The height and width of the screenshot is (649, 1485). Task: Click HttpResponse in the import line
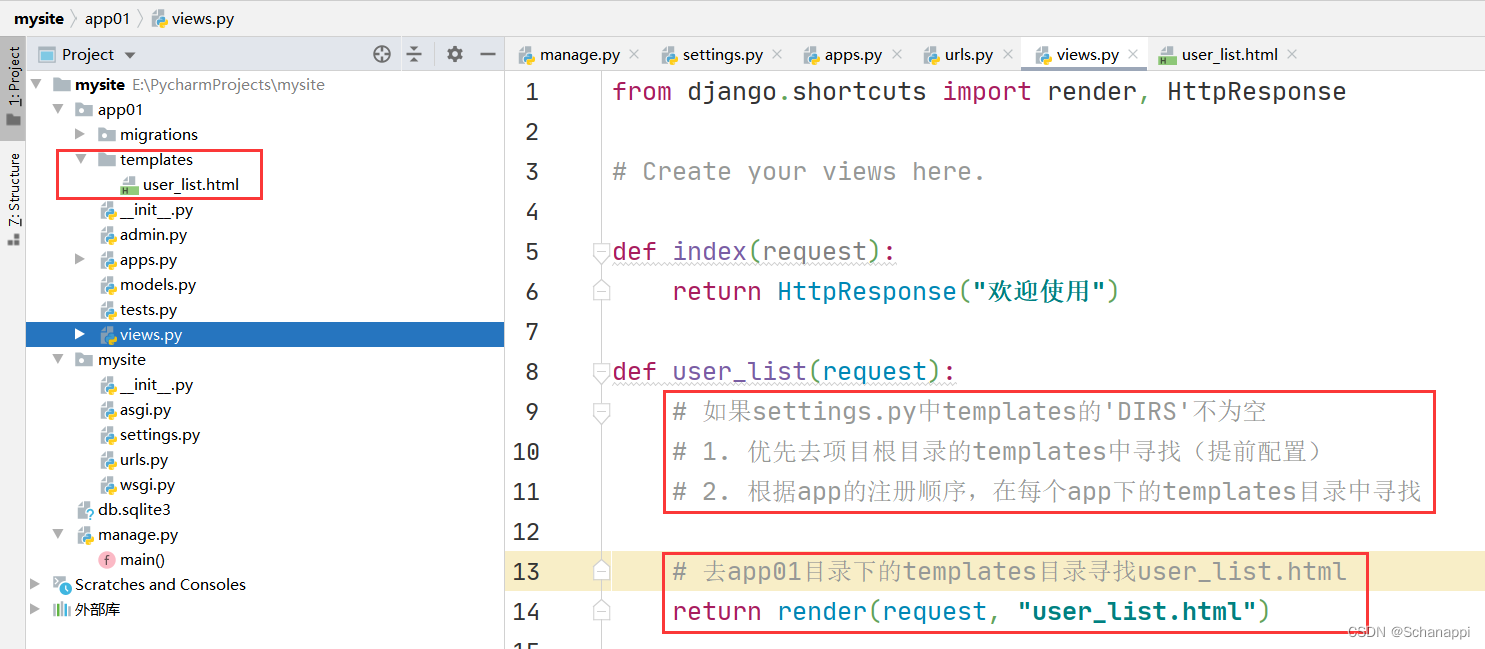(x=1256, y=92)
